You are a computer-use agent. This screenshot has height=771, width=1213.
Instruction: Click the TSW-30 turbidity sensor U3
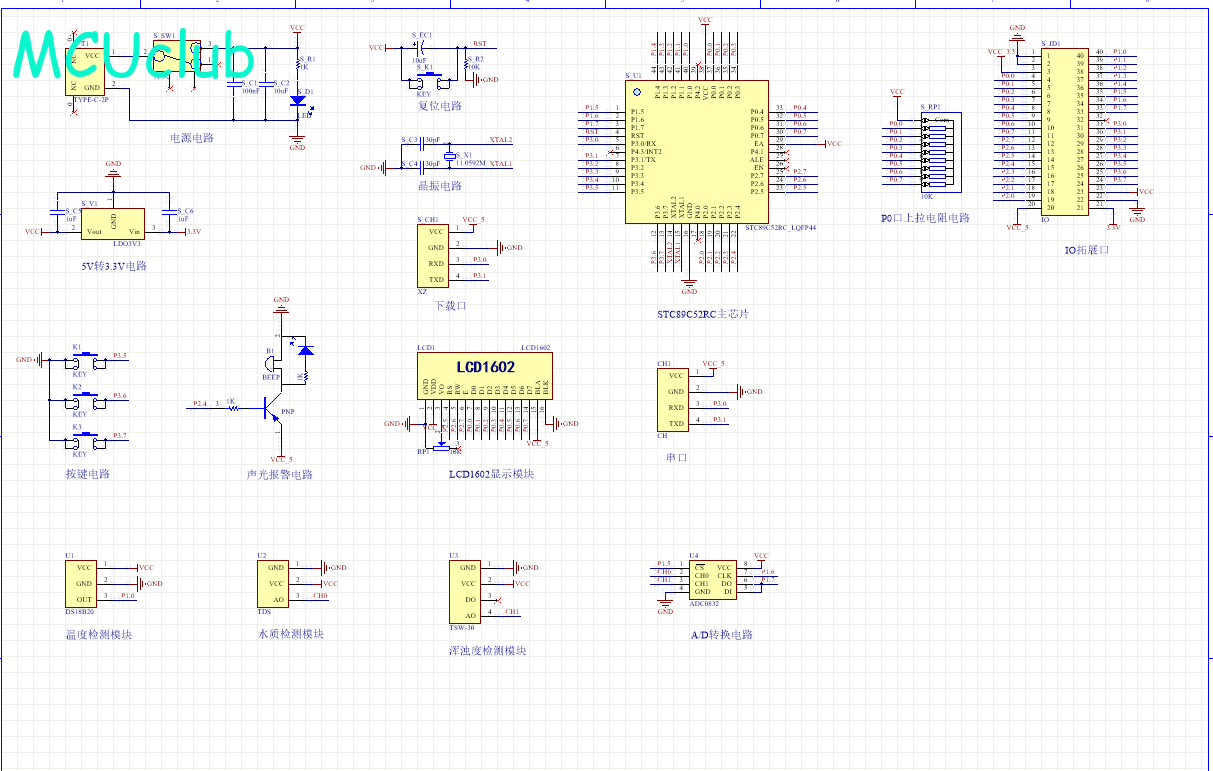pos(465,591)
